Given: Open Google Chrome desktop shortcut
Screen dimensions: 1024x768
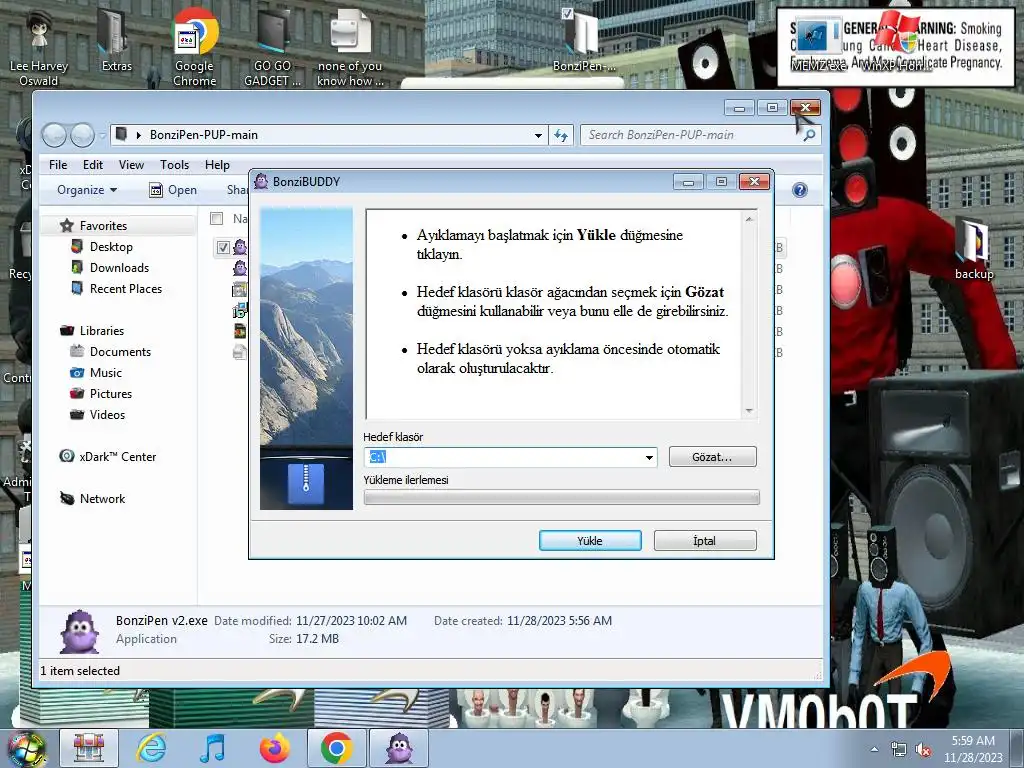Looking at the screenshot, I should [x=195, y=49].
